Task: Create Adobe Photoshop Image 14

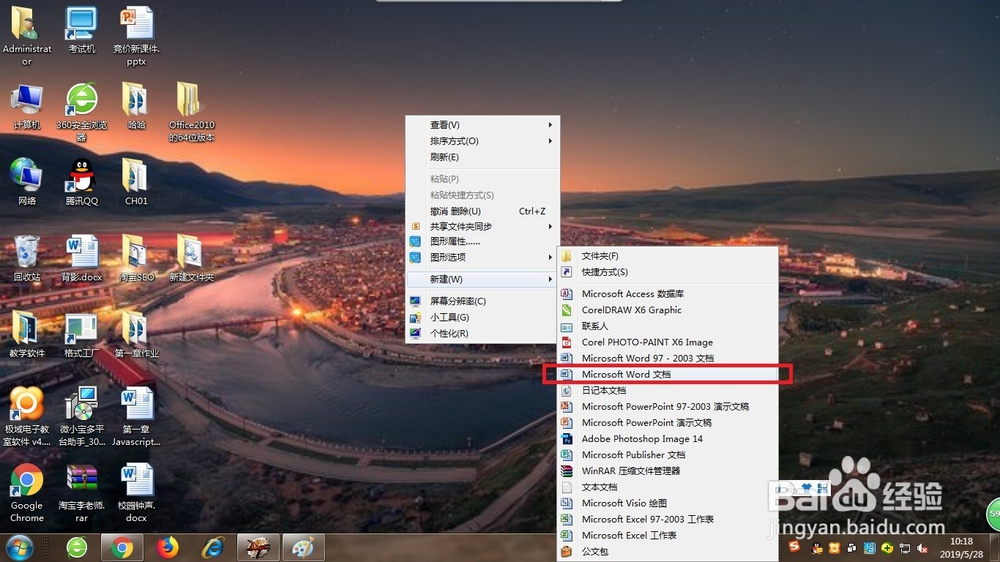Action: click(x=668, y=439)
